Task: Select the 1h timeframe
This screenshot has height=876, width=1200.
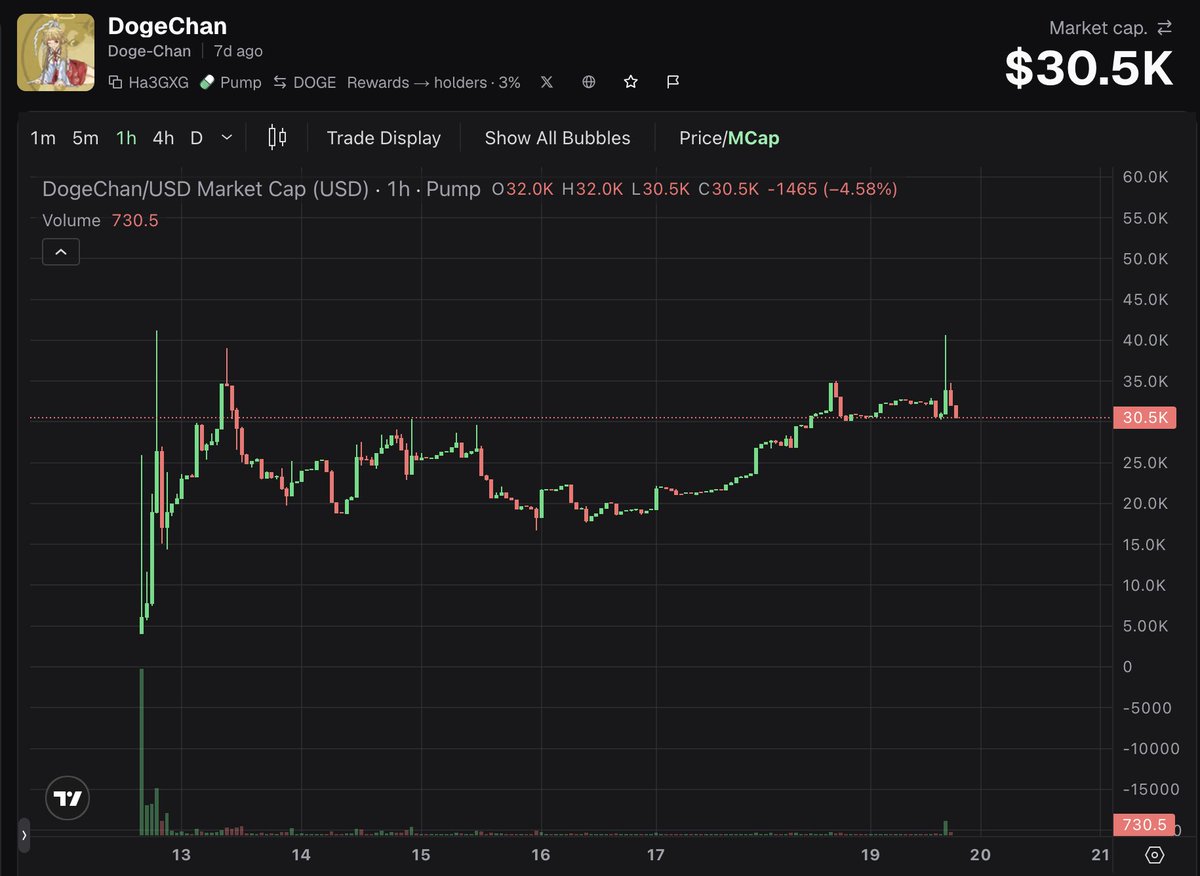Action: [126, 138]
